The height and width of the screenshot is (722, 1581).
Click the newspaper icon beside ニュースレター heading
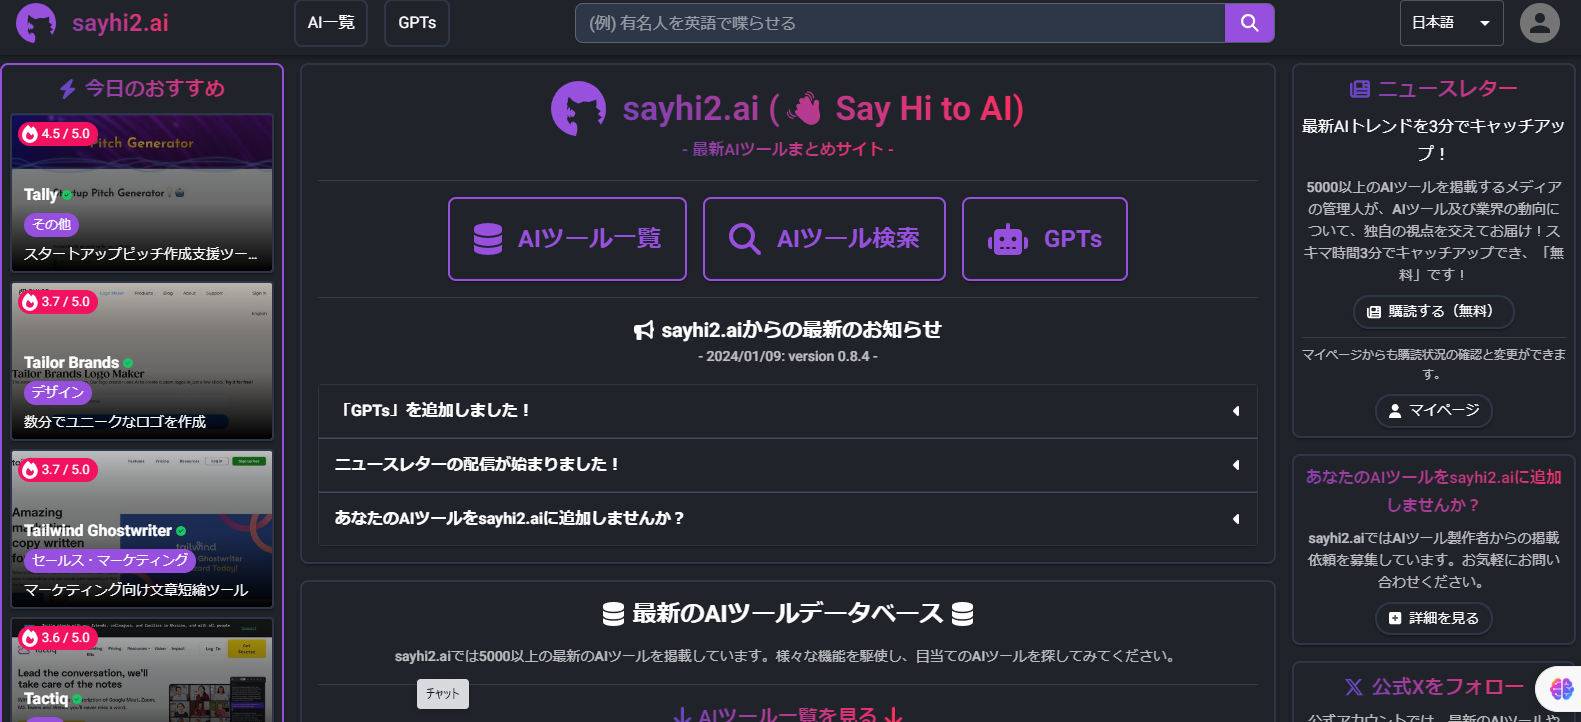coord(1359,89)
